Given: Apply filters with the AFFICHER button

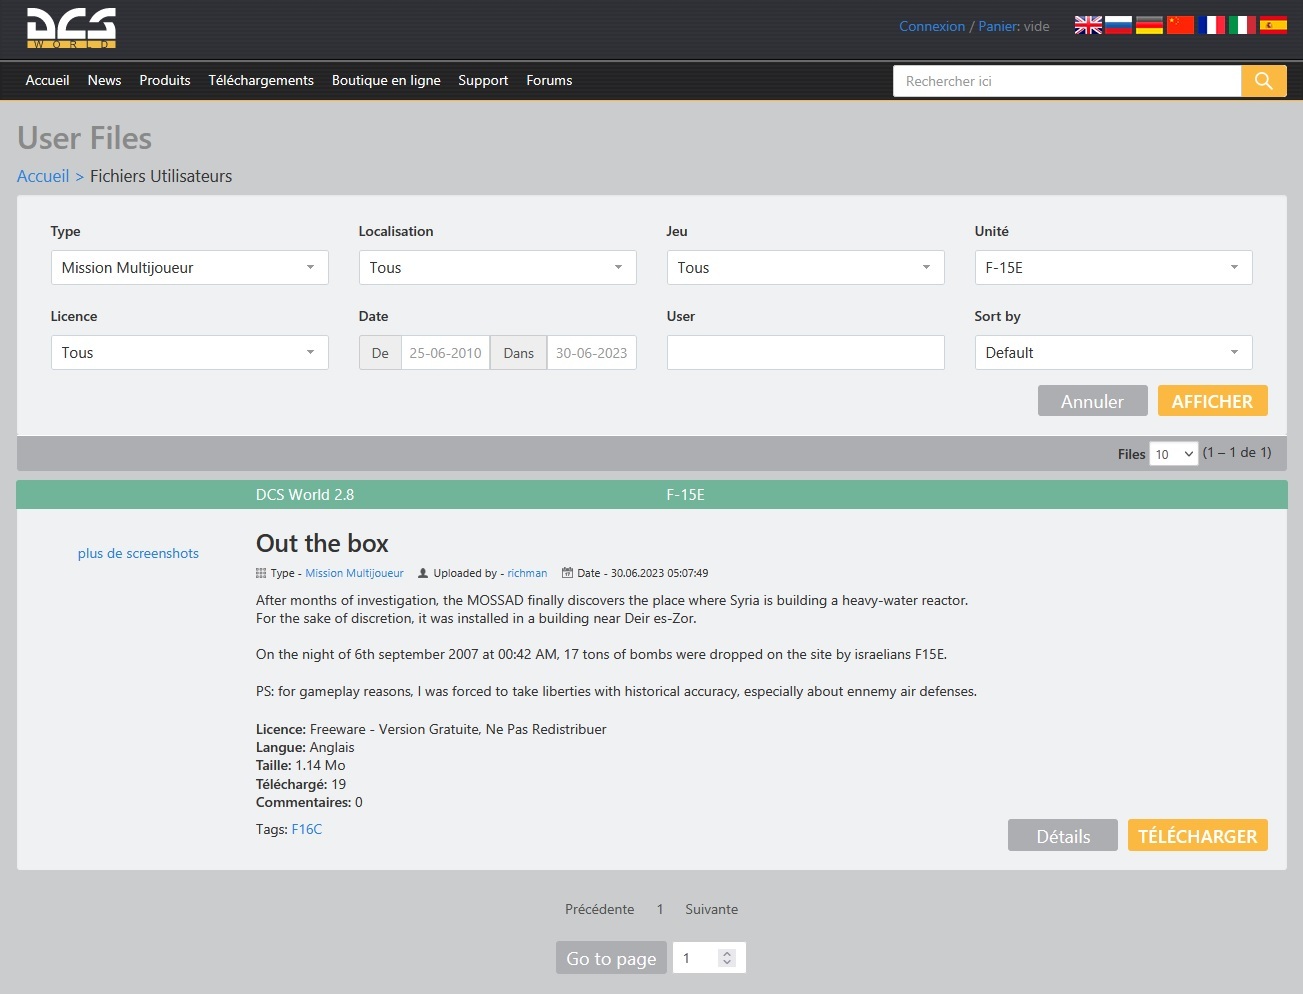Looking at the screenshot, I should point(1213,401).
